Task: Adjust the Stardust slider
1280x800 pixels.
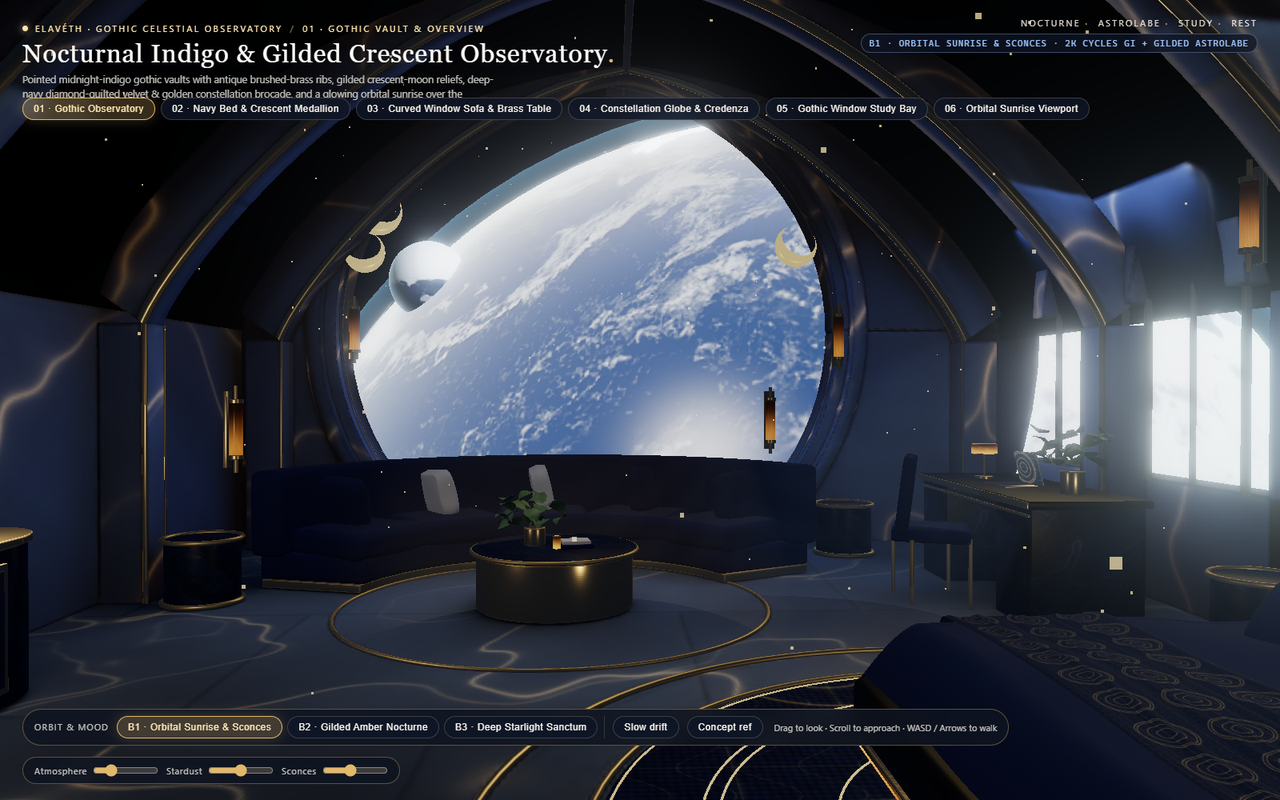Action: (241, 770)
